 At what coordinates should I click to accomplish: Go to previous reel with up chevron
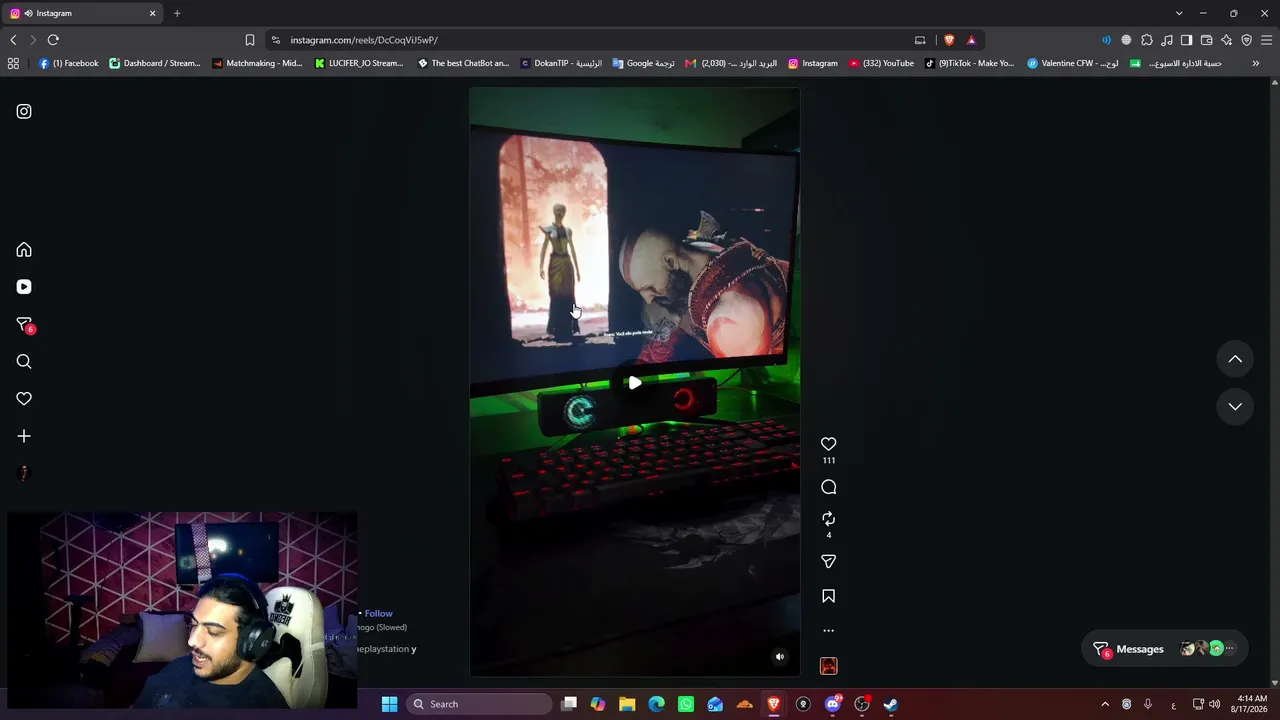pos(1235,359)
